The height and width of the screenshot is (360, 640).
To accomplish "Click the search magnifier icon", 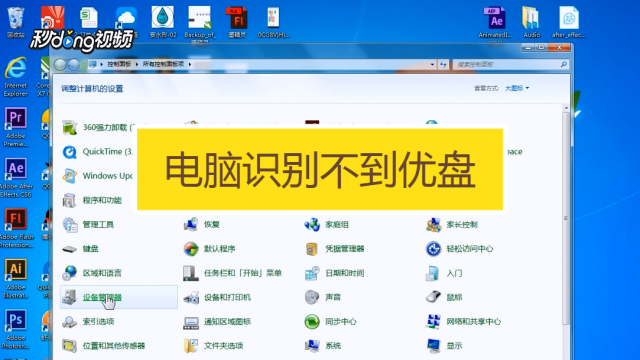I will [564, 64].
